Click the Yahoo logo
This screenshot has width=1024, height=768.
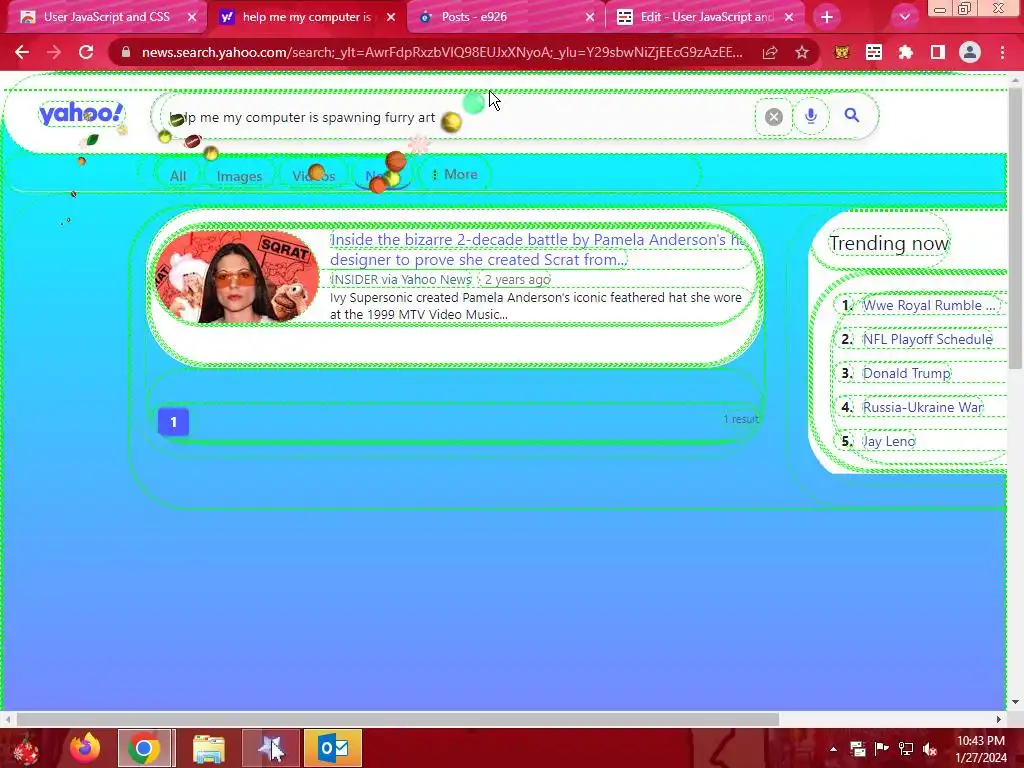click(81, 114)
